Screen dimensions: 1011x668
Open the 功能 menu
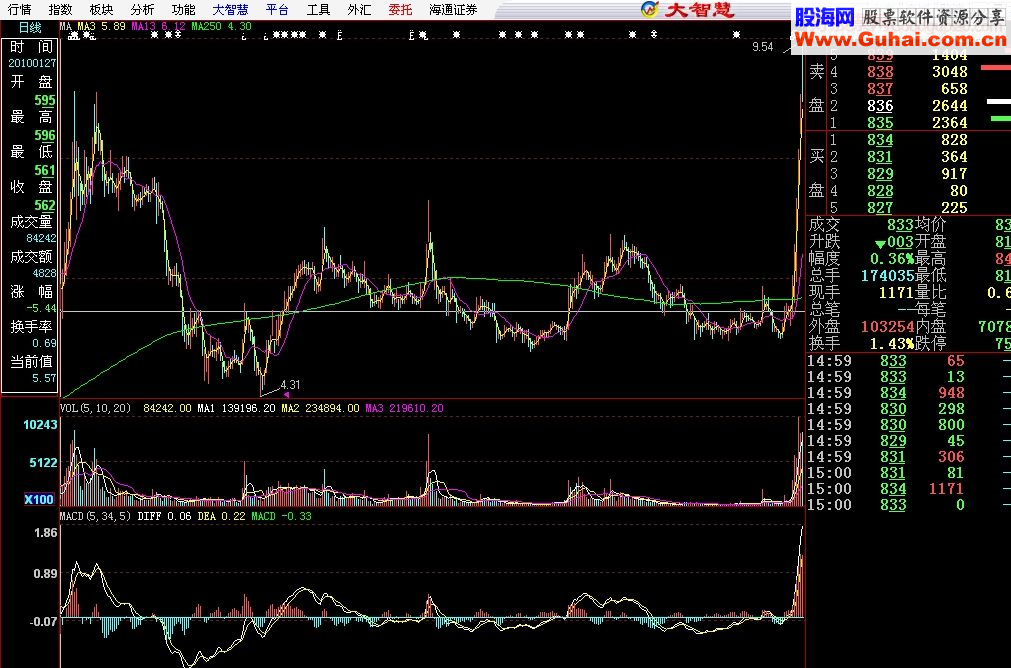pyautogui.click(x=183, y=9)
